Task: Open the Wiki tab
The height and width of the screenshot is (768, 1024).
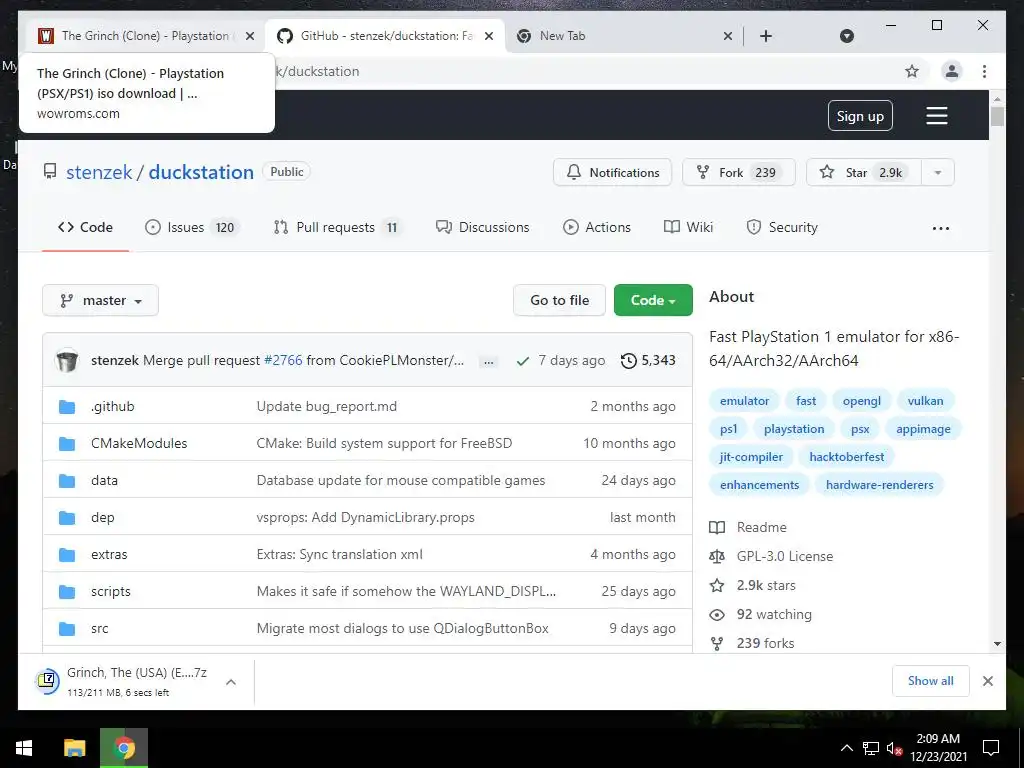Action: pos(688,227)
